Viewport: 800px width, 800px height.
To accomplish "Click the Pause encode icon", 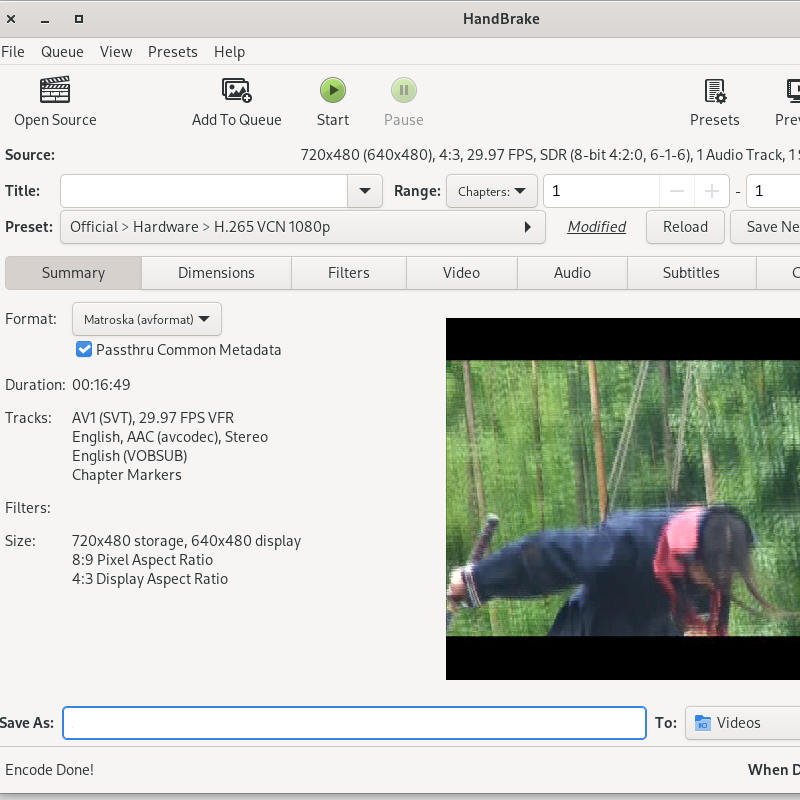I will tap(403, 91).
